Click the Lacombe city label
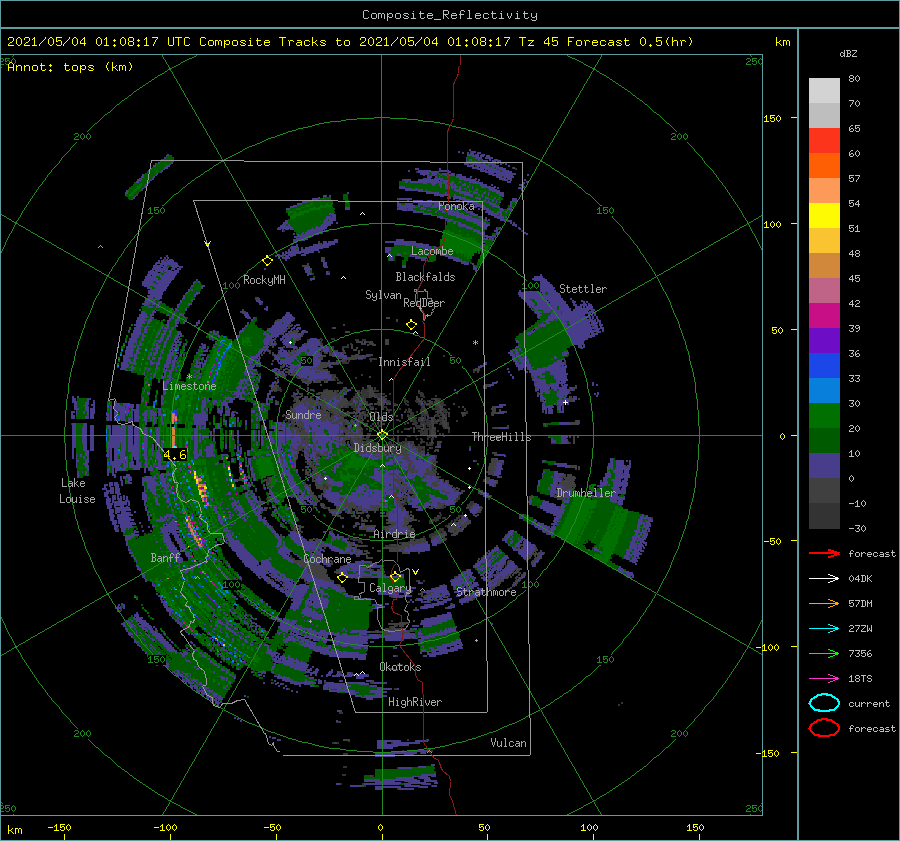The width and height of the screenshot is (900, 841). [x=432, y=251]
